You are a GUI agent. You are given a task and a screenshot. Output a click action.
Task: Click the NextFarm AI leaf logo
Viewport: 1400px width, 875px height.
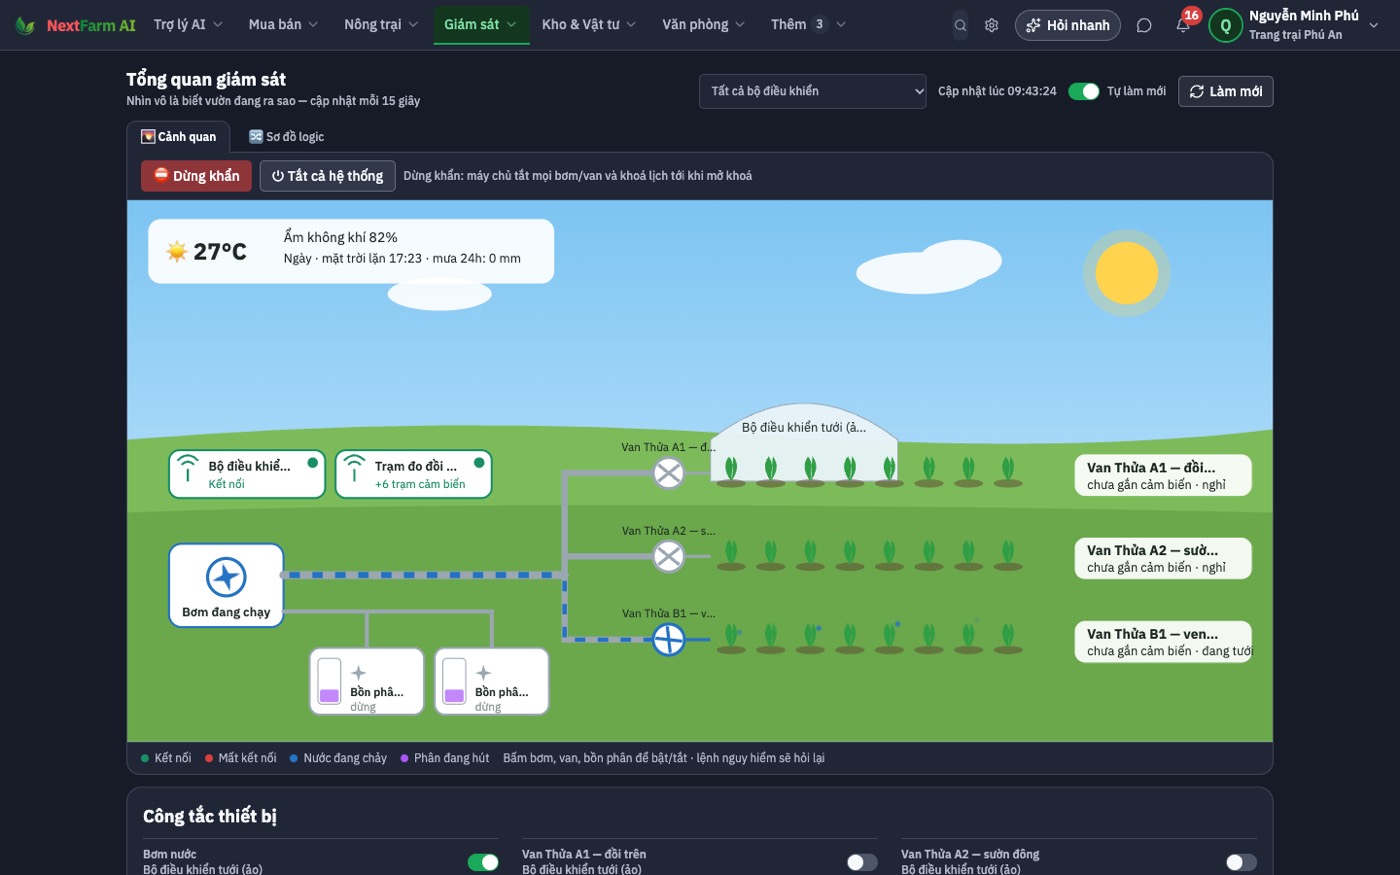[25, 25]
